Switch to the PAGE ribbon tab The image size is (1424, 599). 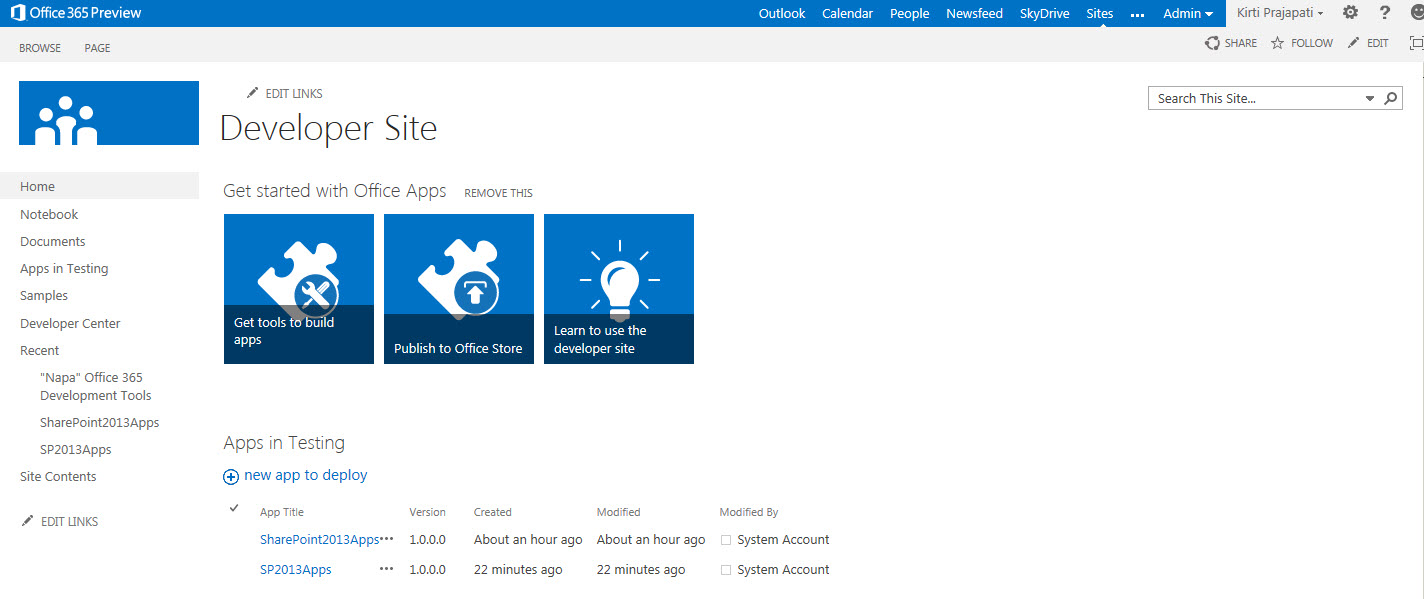pyautogui.click(x=97, y=48)
